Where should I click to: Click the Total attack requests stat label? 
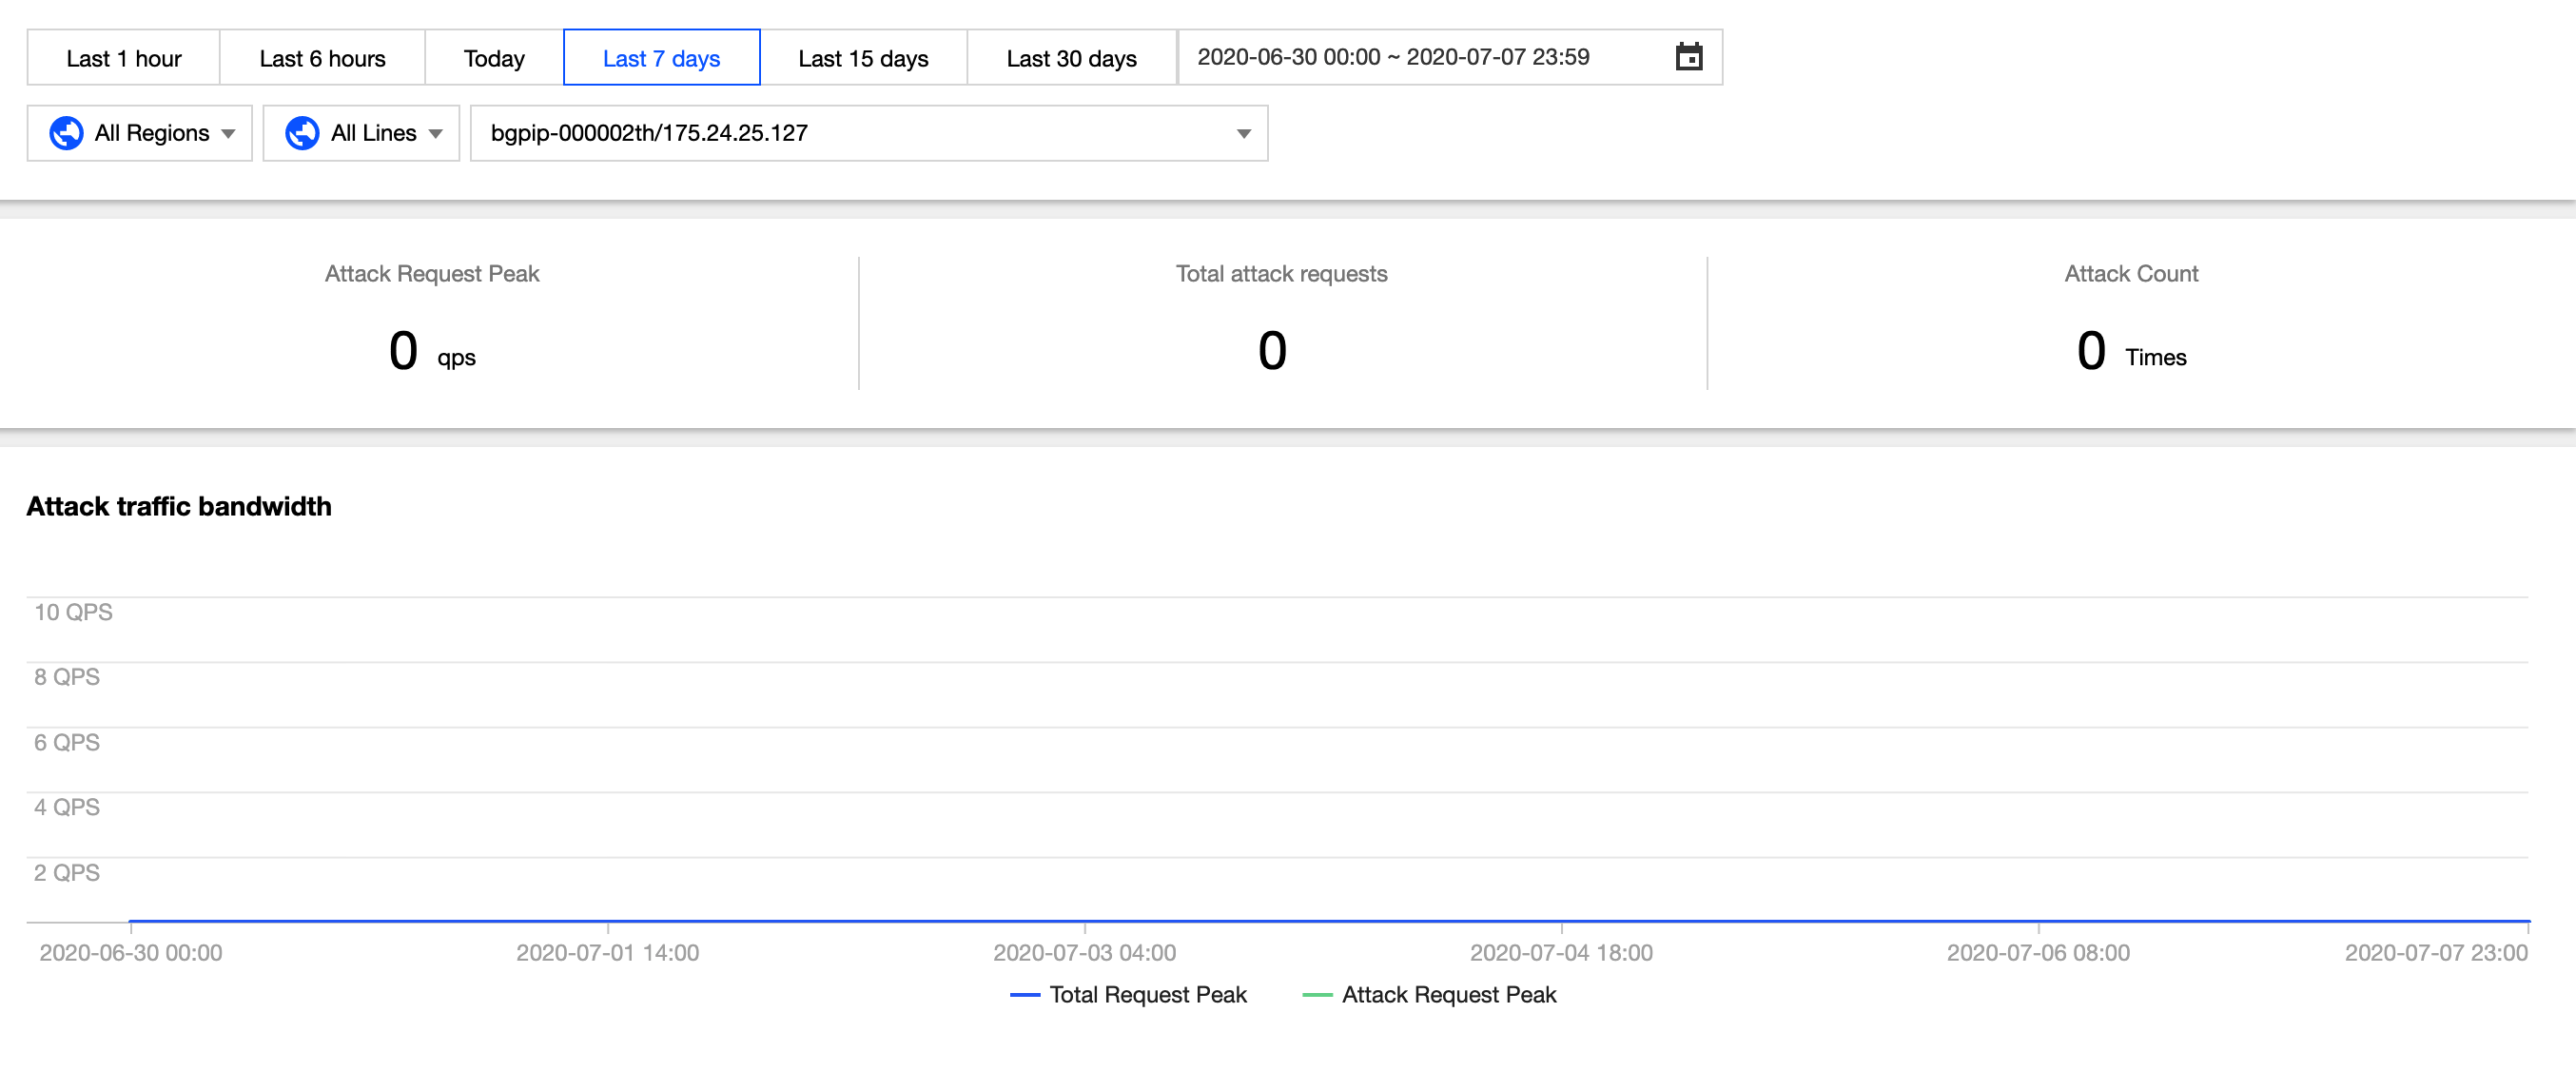1282,274
